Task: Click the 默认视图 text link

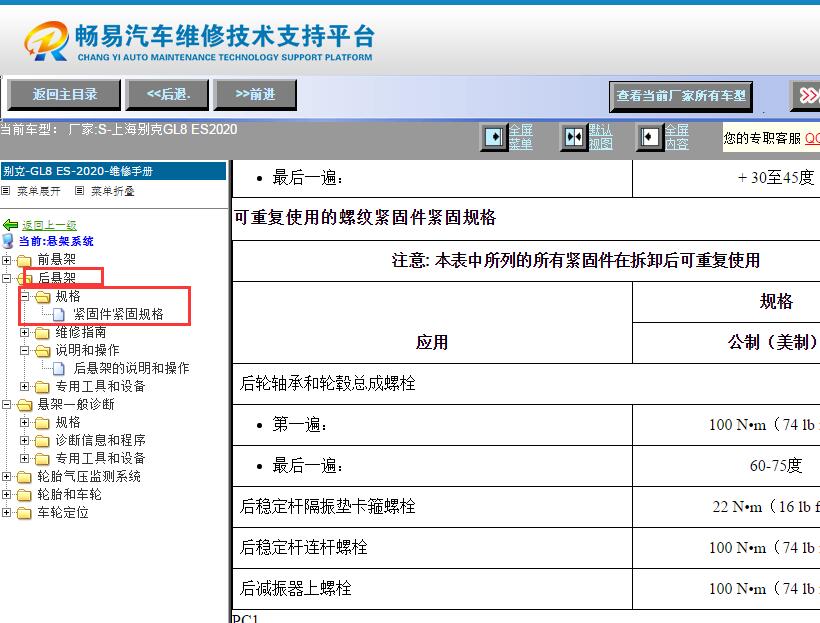Action: pyautogui.click(x=600, y=137)
